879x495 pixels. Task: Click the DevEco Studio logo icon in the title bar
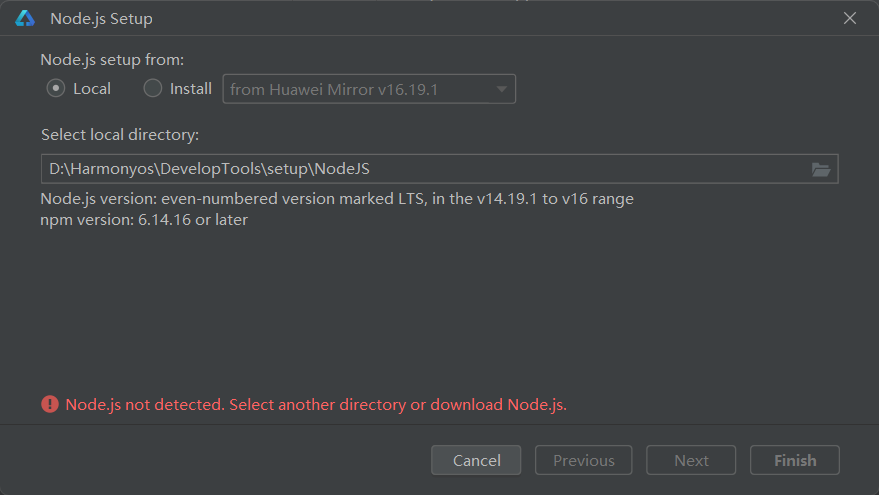(x=25, y=18)
